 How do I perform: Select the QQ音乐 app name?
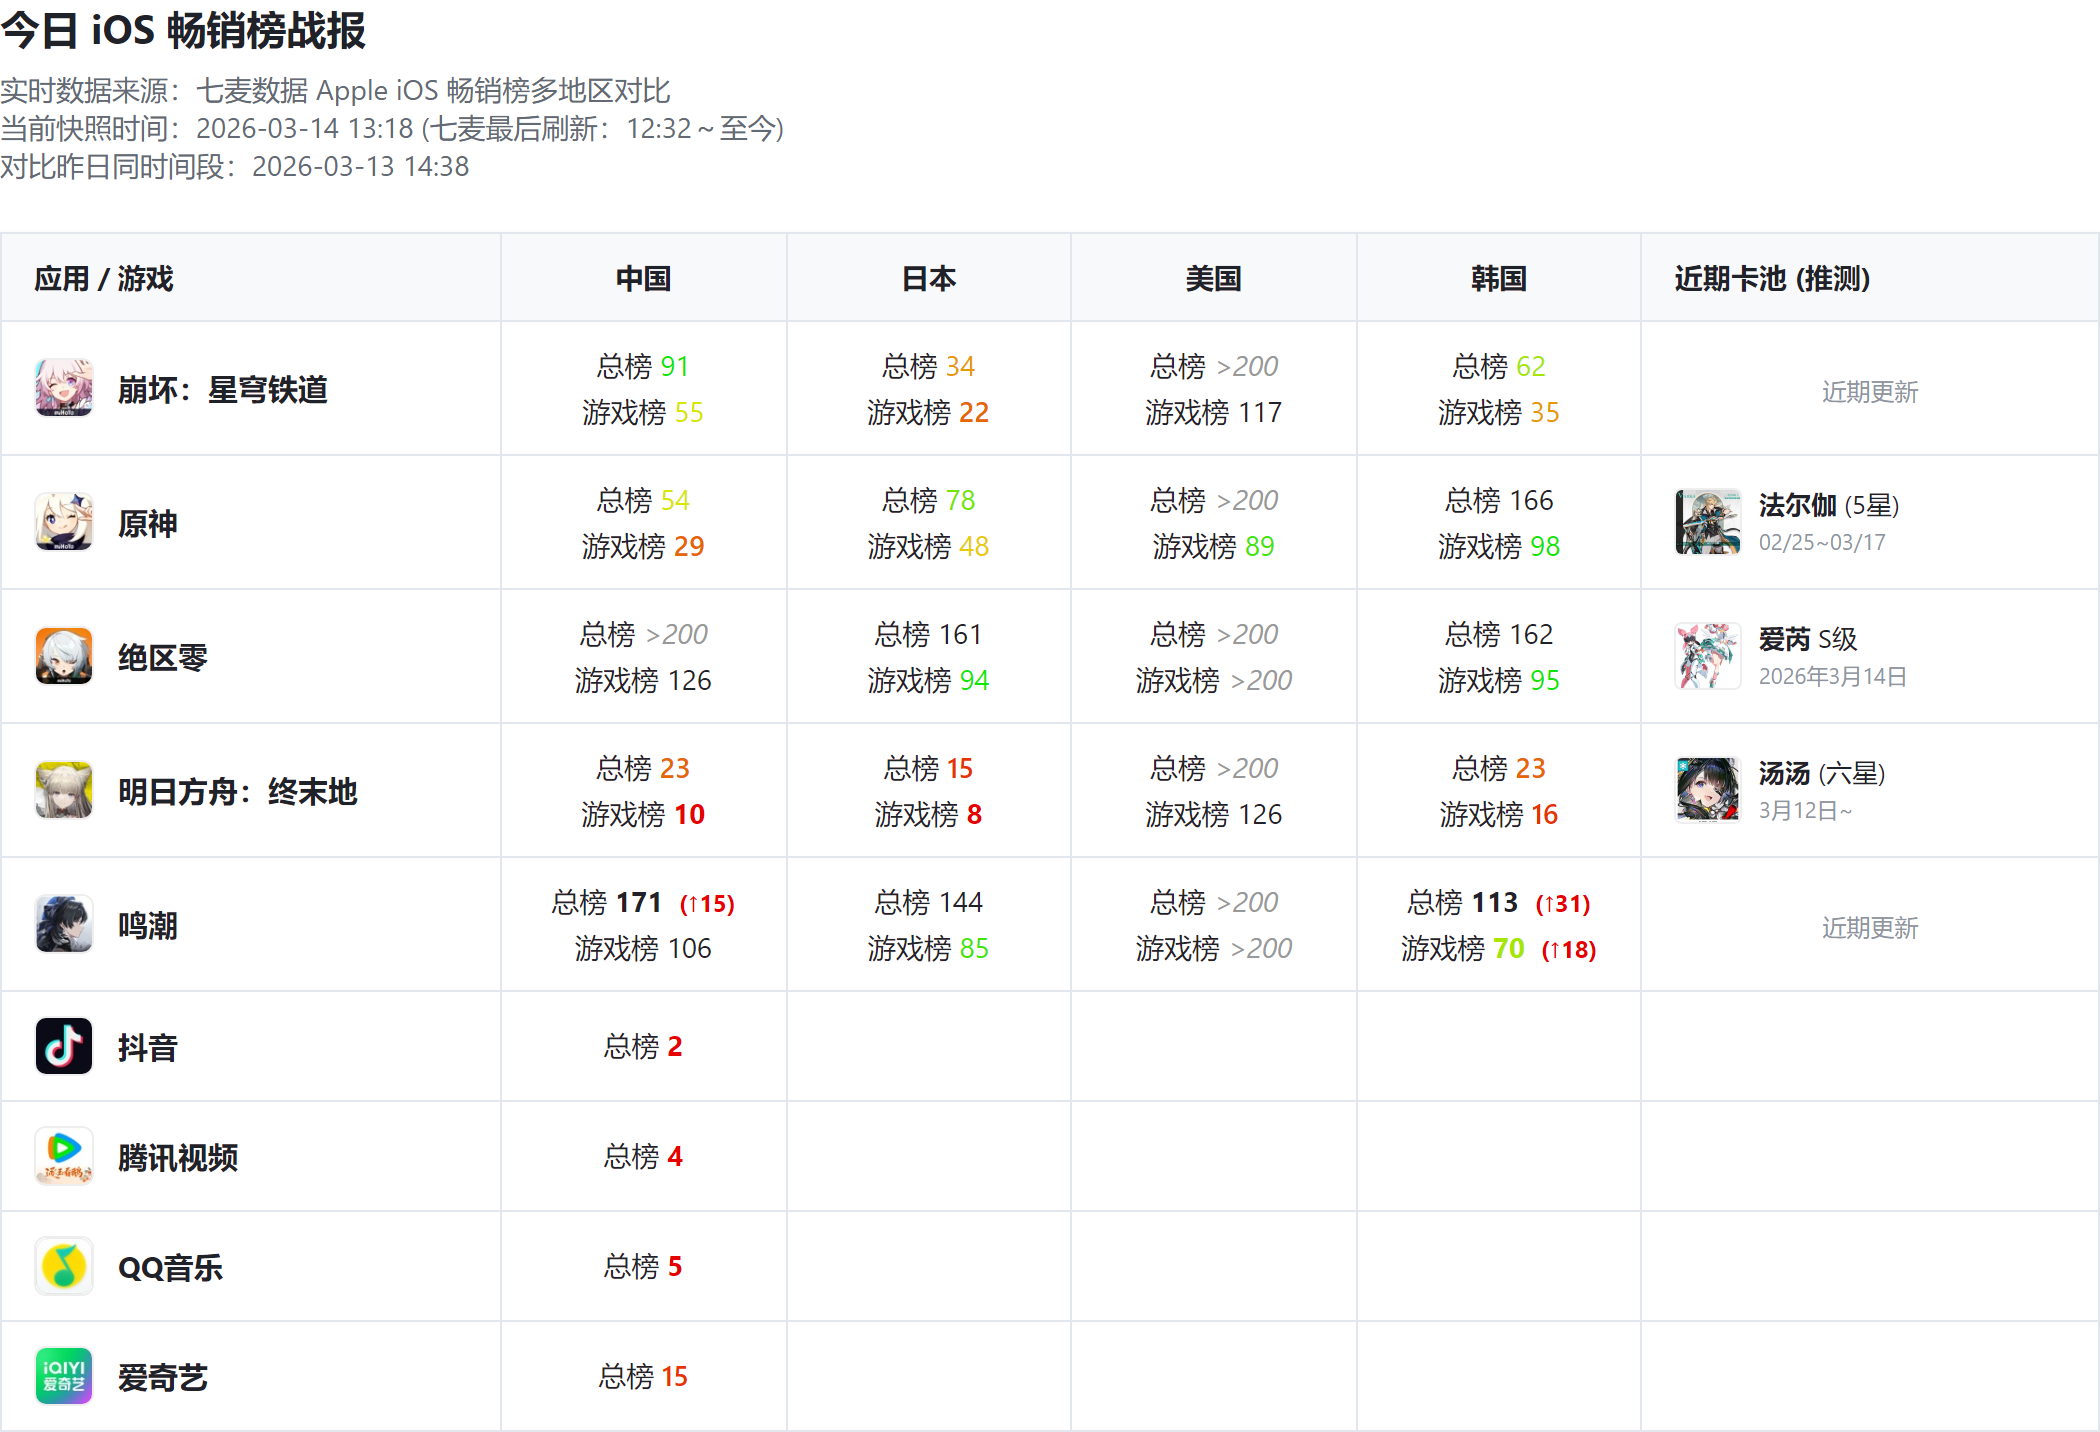pyautogui.click(x=171, y=1267)
